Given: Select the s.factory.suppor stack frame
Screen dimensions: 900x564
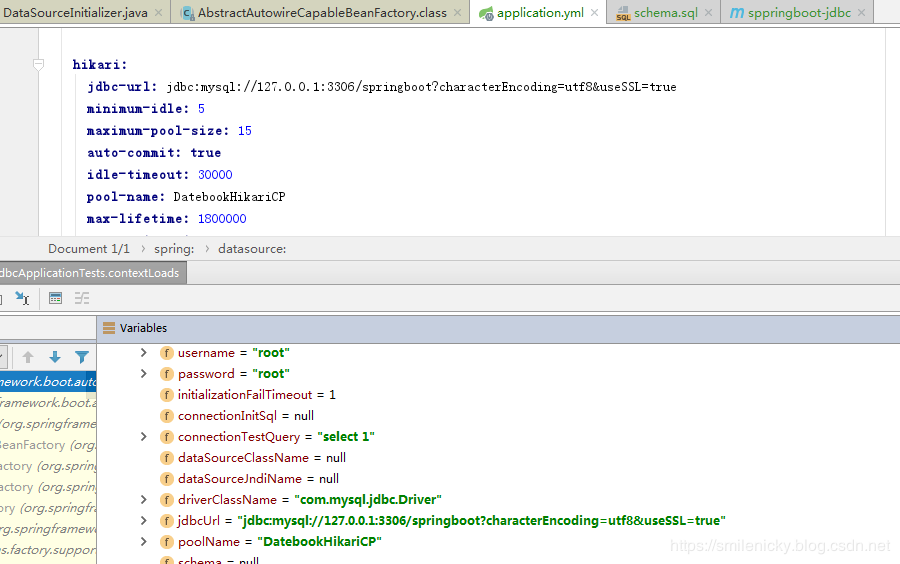Looking at the screenshot, I should click(x=48, y=550).
